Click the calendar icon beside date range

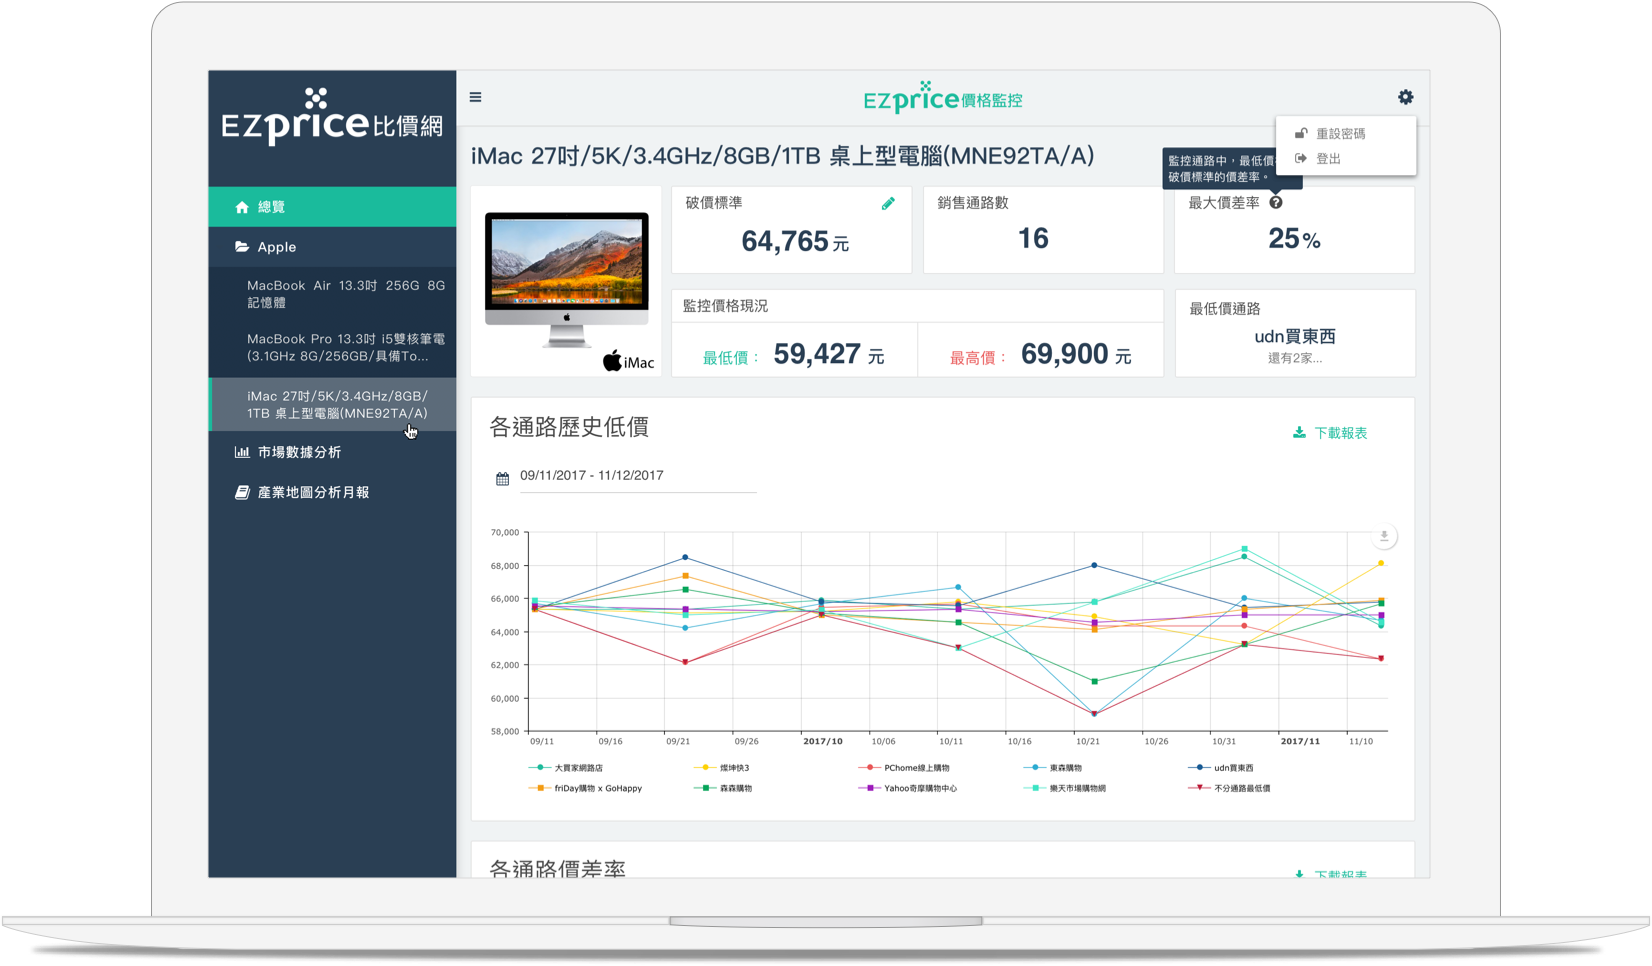coord(502,479)
